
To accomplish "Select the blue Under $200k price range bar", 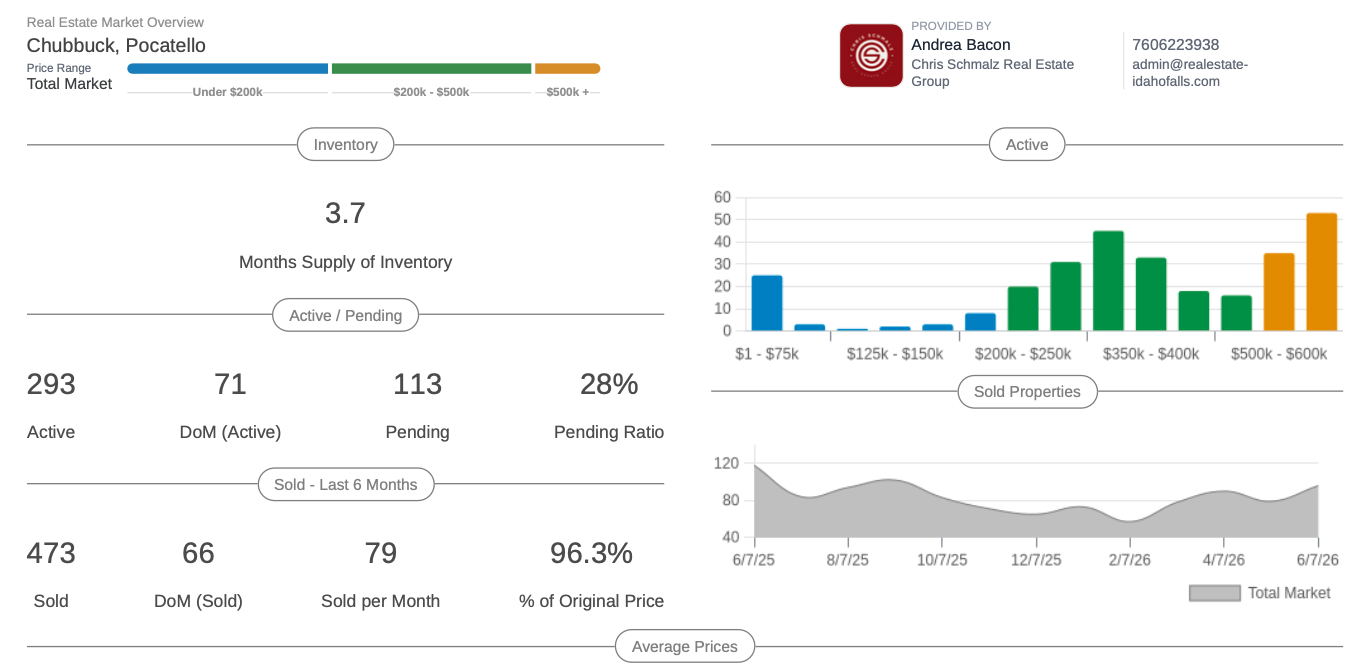I will tap(228, 69).
